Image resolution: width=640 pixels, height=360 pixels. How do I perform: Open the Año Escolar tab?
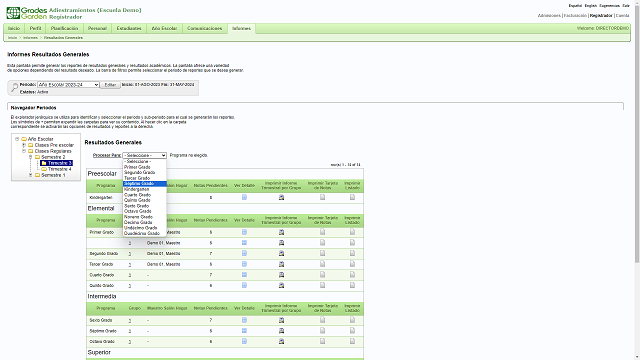pos(164,29)
